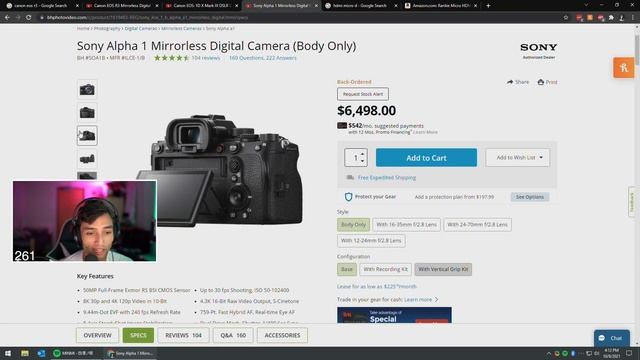640x360 pixels.
Task: Open the REVIEWS 104 section tab
Action: 183,335
